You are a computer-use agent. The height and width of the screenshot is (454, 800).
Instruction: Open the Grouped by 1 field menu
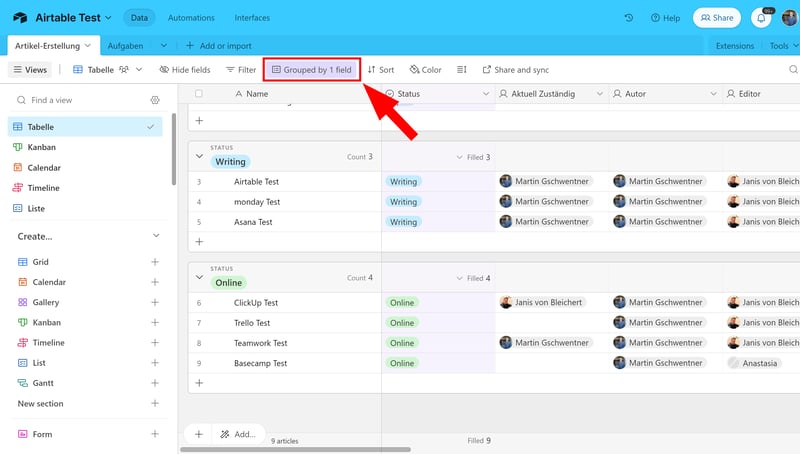[312, 69]
